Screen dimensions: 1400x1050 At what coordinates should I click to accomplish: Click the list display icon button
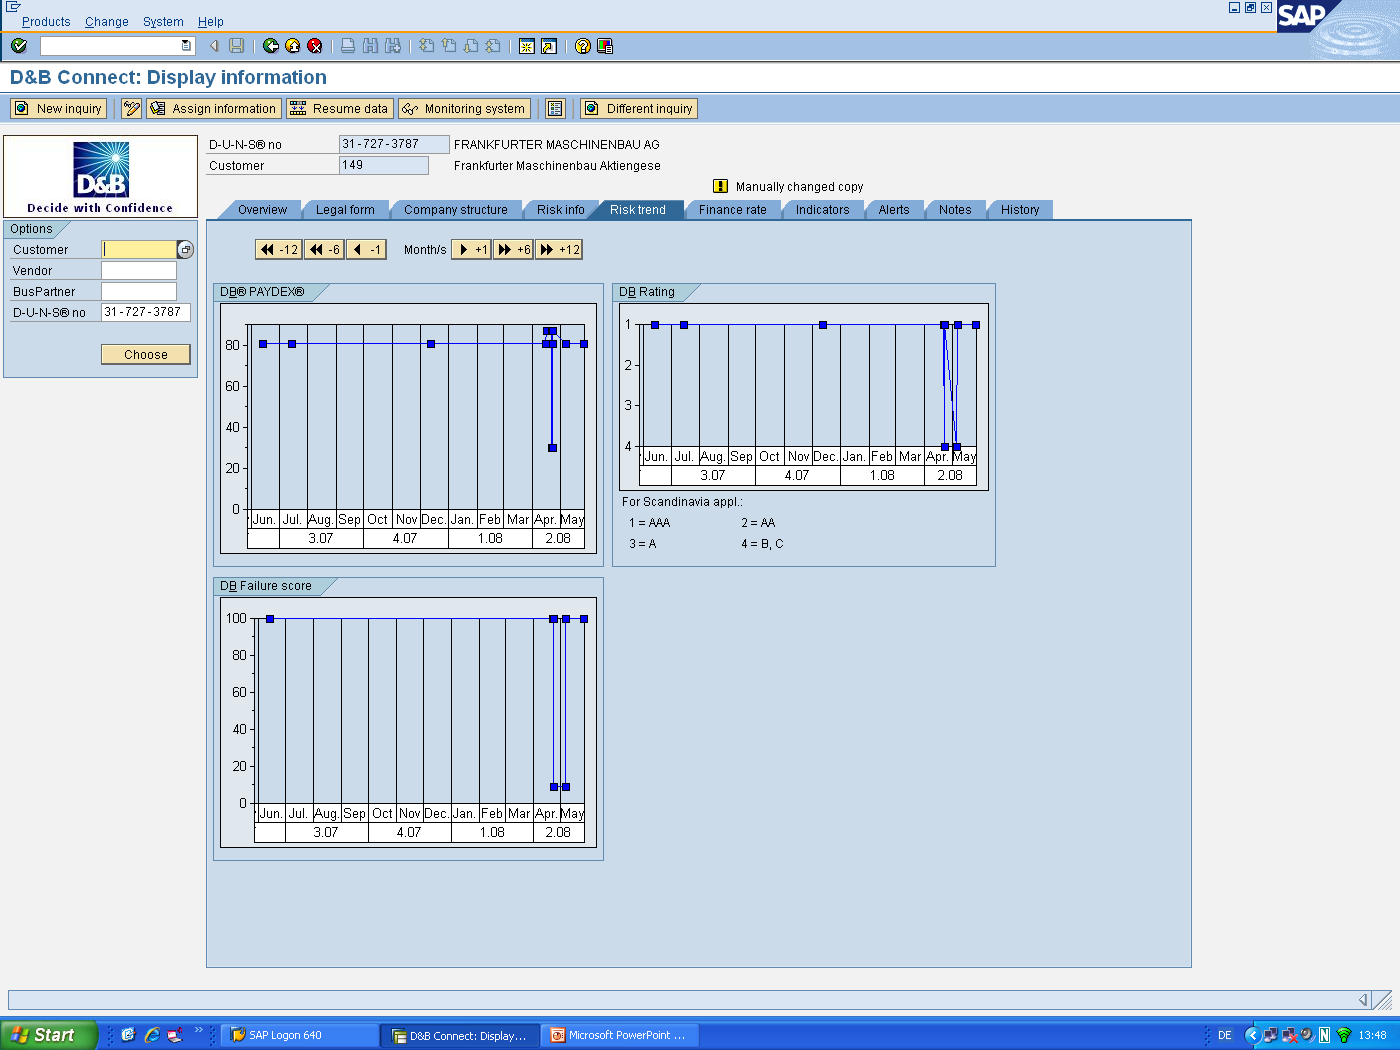556,109
